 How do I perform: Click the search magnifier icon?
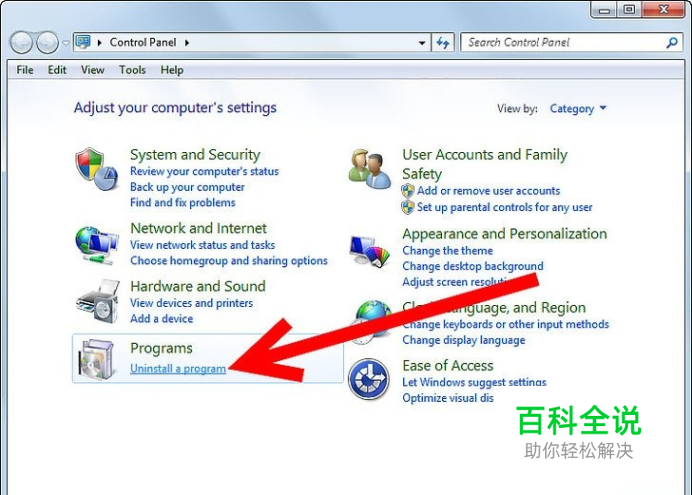click(672, 43)
